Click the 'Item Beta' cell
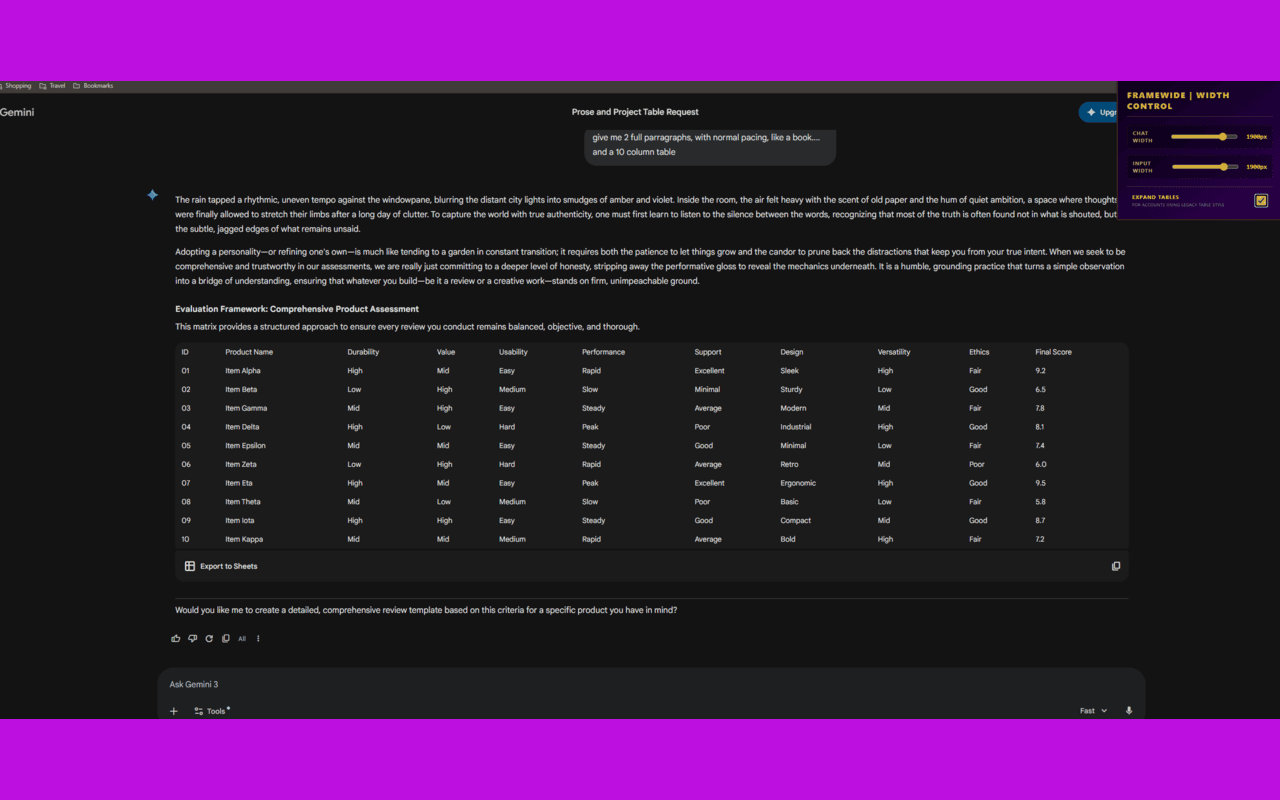Image resolution: width=1280 pixels, height=800 pixels. click(241, 390)
